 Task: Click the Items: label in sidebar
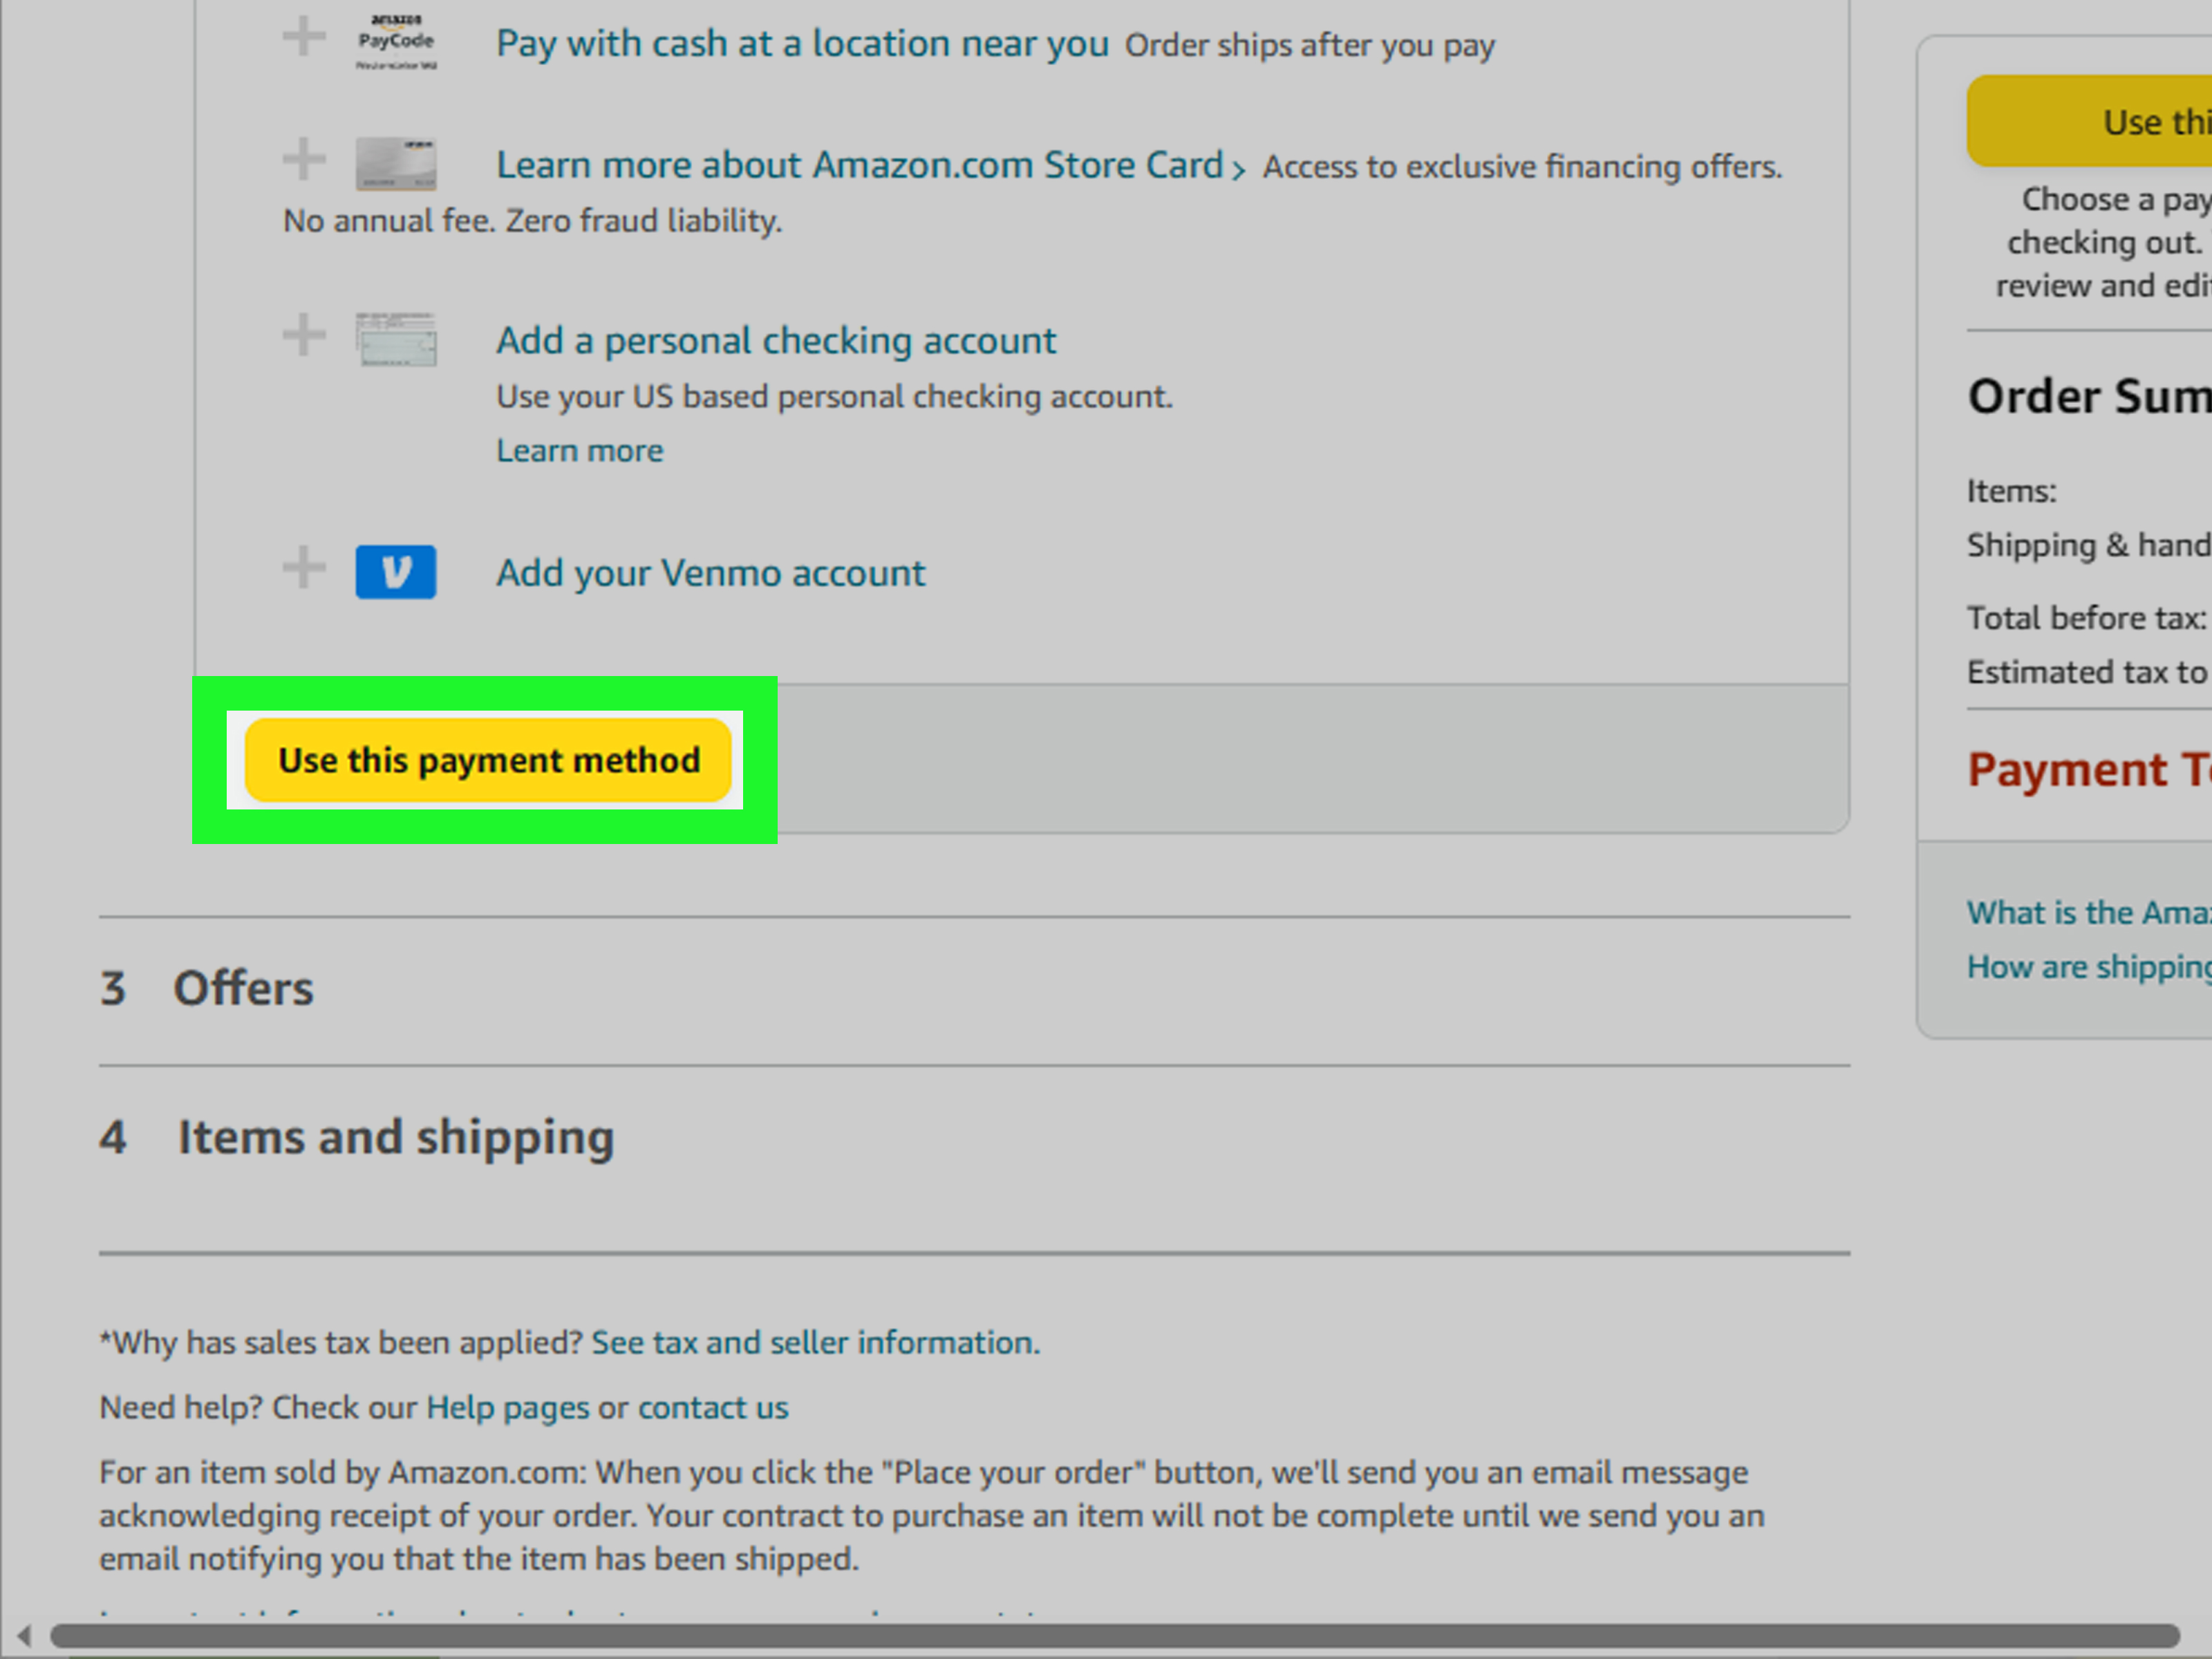coord(2012,491)
